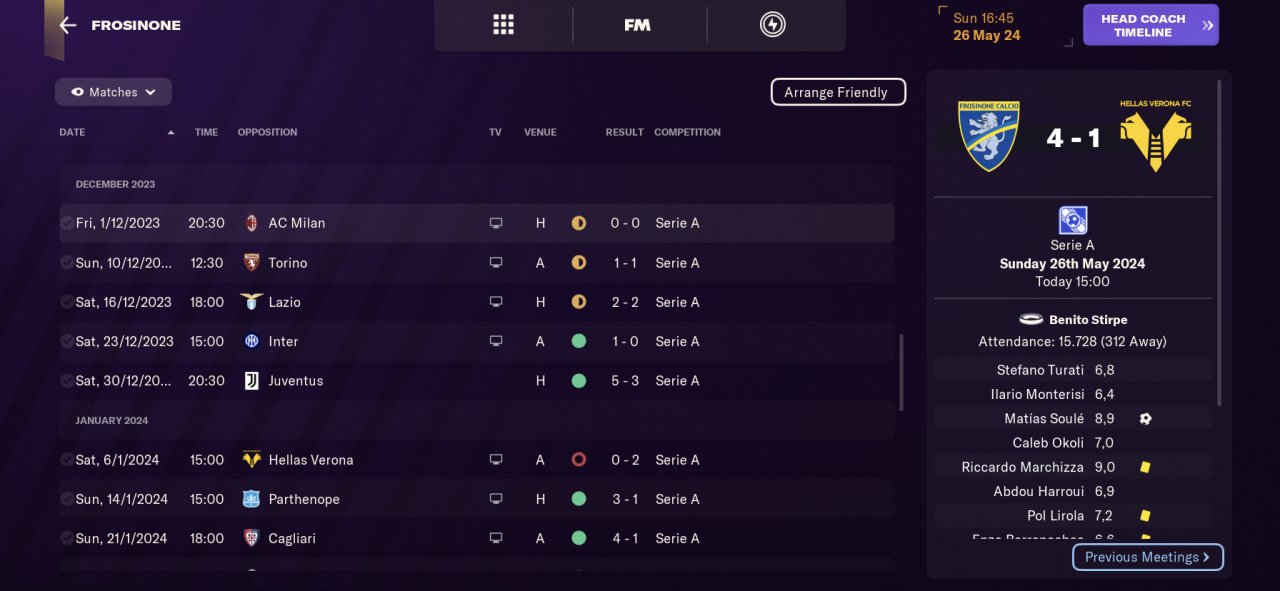Click the TV icon on the Torino match

click(x=495, y=263)
